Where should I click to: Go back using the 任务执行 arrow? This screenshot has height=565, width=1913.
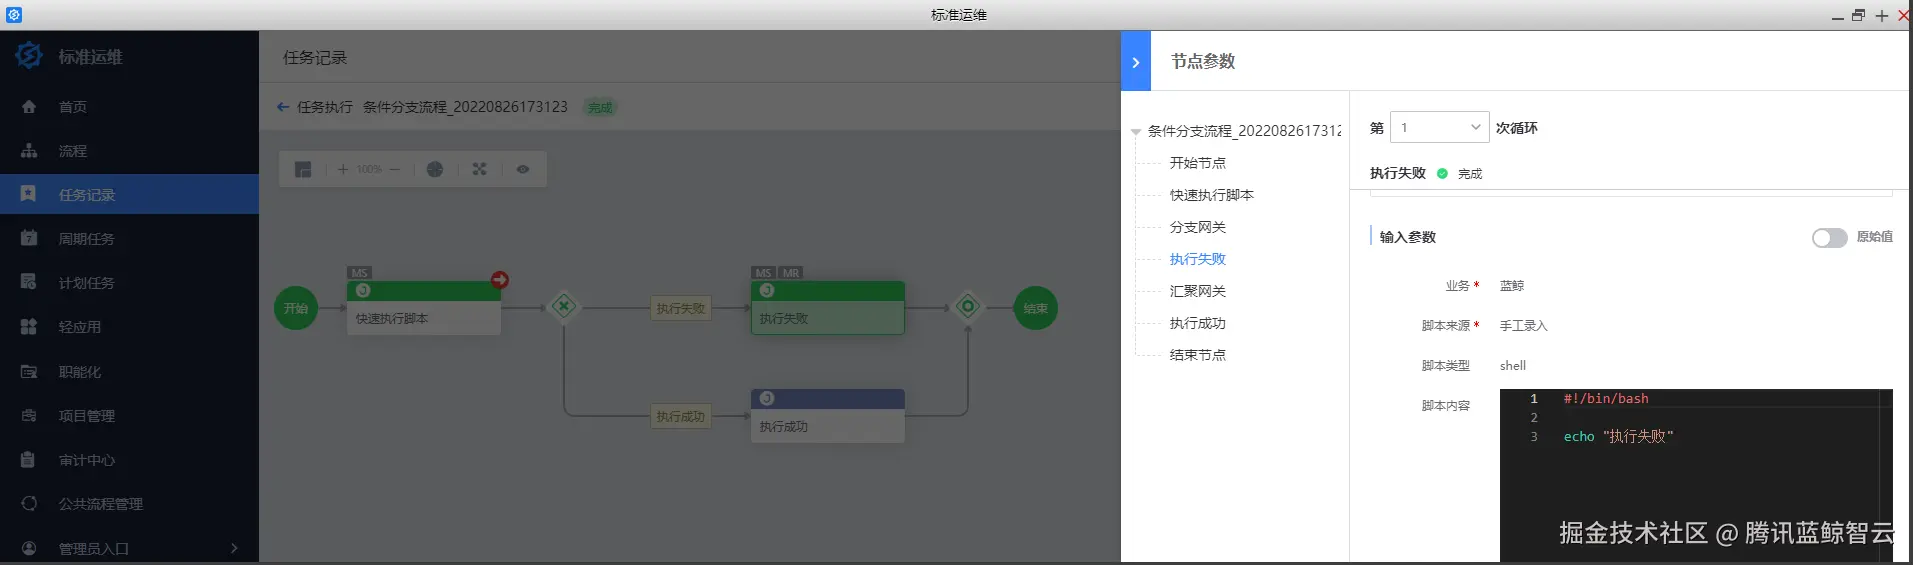pyautogui.click(x=283, y=107)
